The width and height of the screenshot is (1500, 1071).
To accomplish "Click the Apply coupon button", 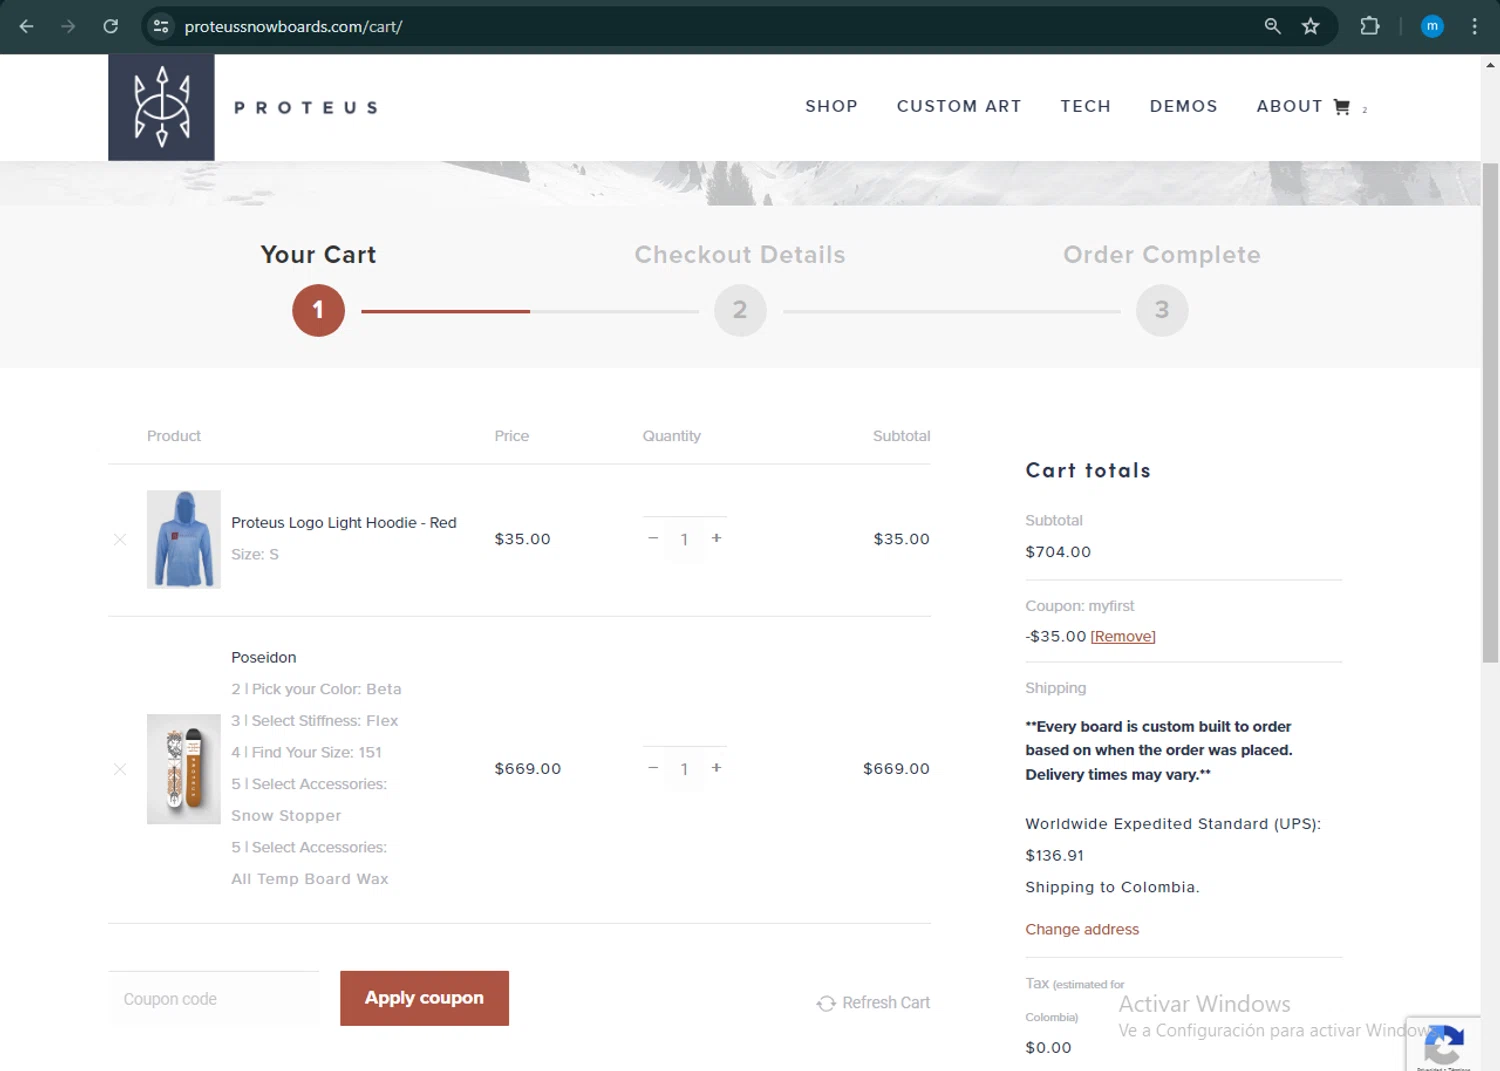I will (x=424, y=998).
